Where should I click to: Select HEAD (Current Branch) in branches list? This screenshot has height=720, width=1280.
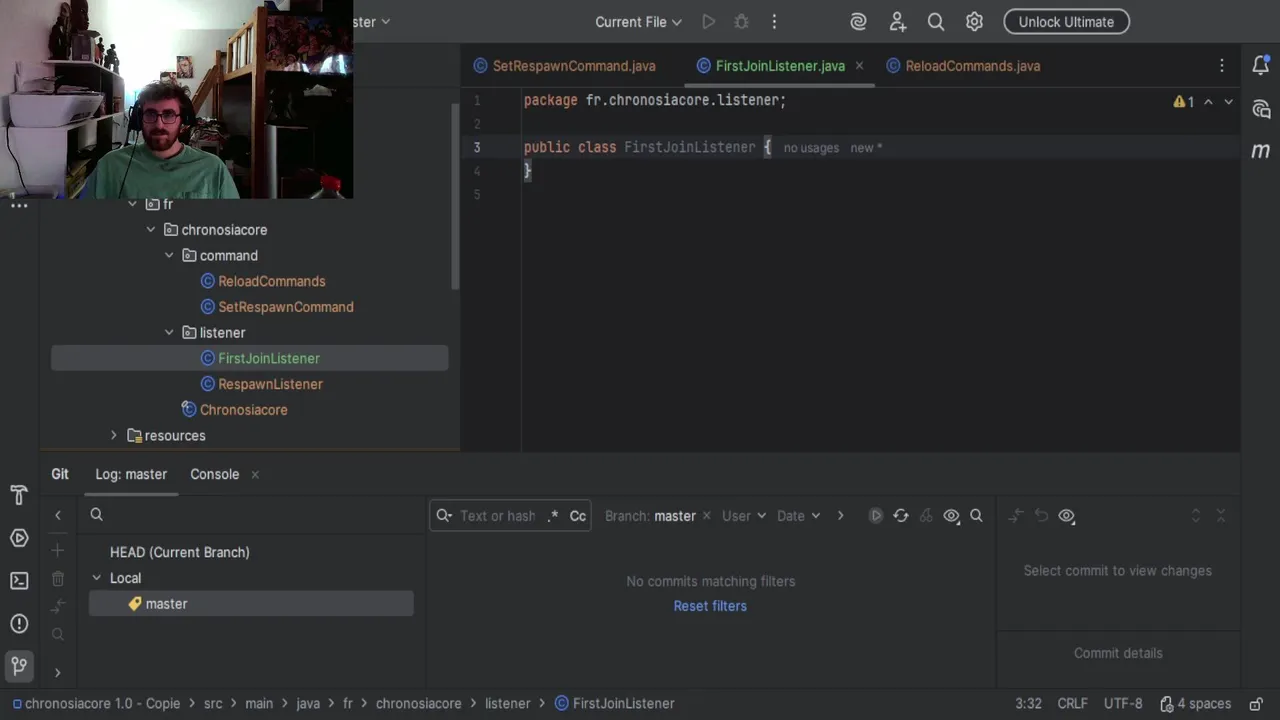[x=180, y=552]
